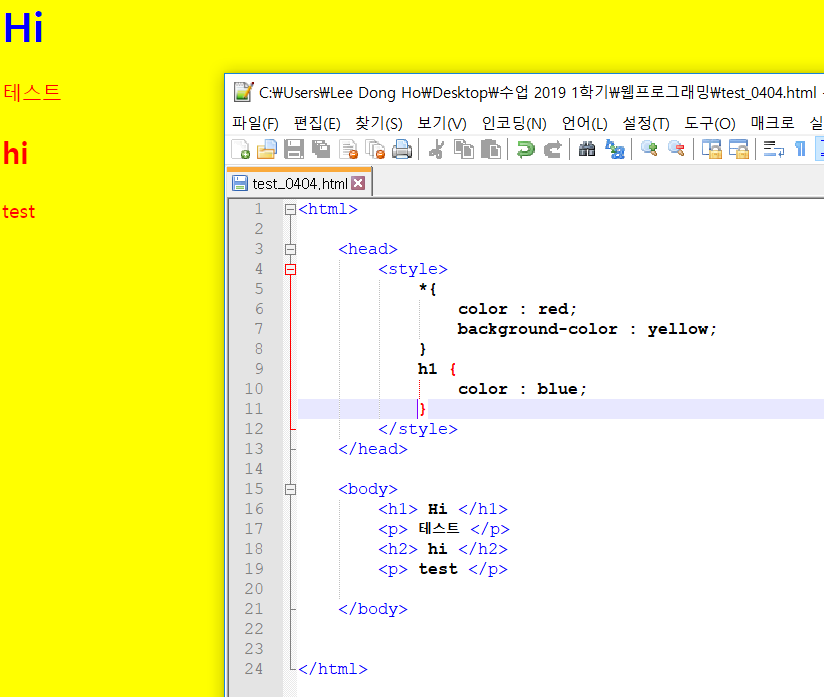
Task: Toggle synchronized horizontal scrolling icon
Action: [x=738, y=149]
